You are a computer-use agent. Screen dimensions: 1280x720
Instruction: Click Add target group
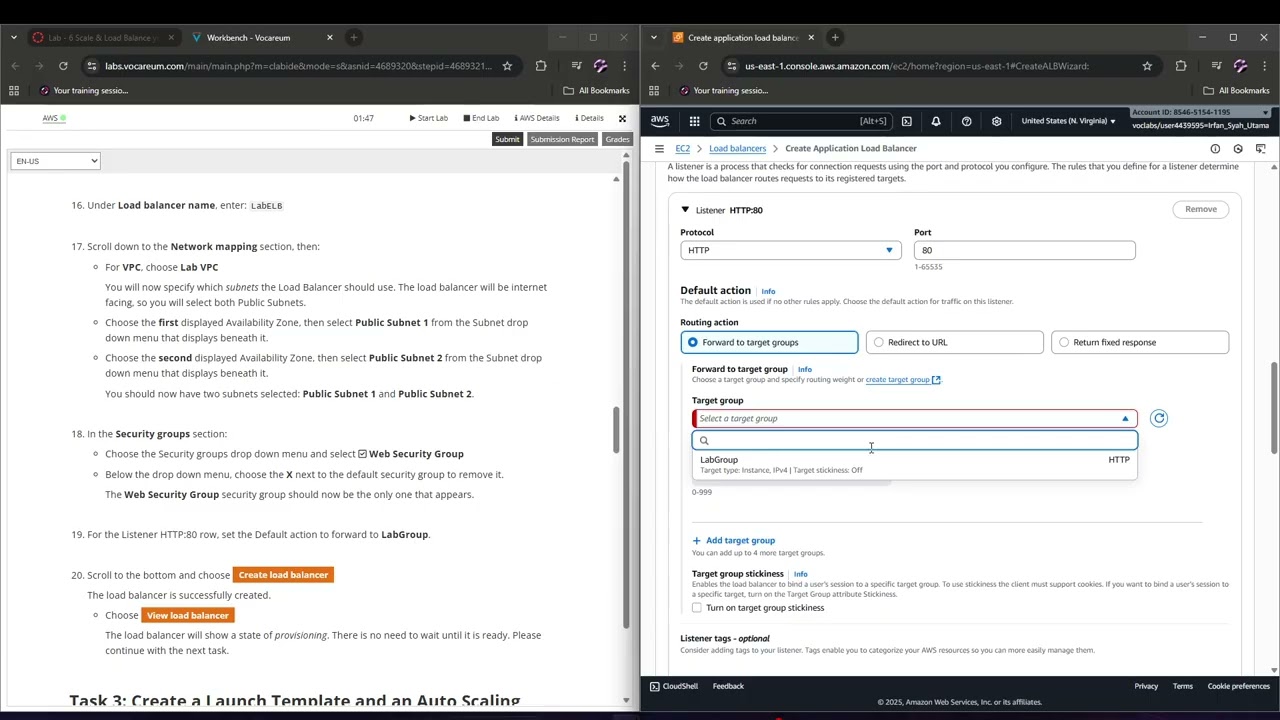coord(733,540)
